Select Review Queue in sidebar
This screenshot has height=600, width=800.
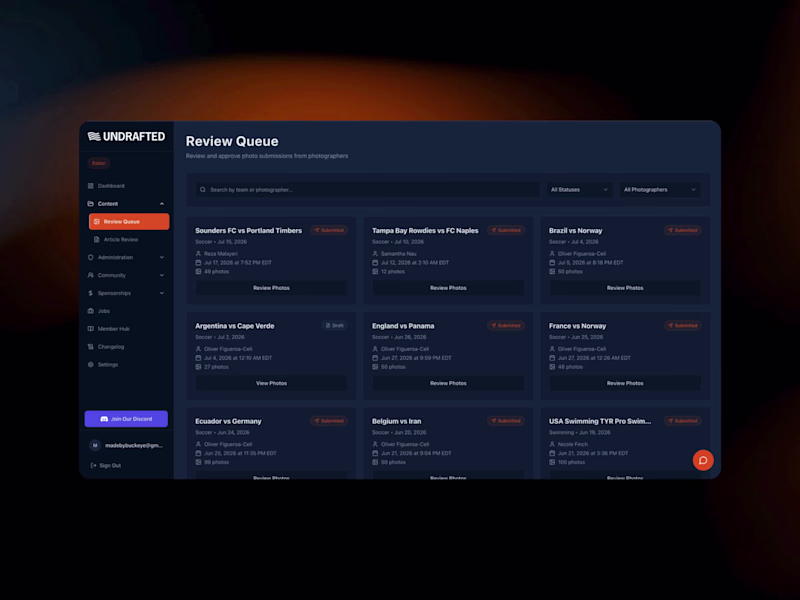click(x=129, y=221)
